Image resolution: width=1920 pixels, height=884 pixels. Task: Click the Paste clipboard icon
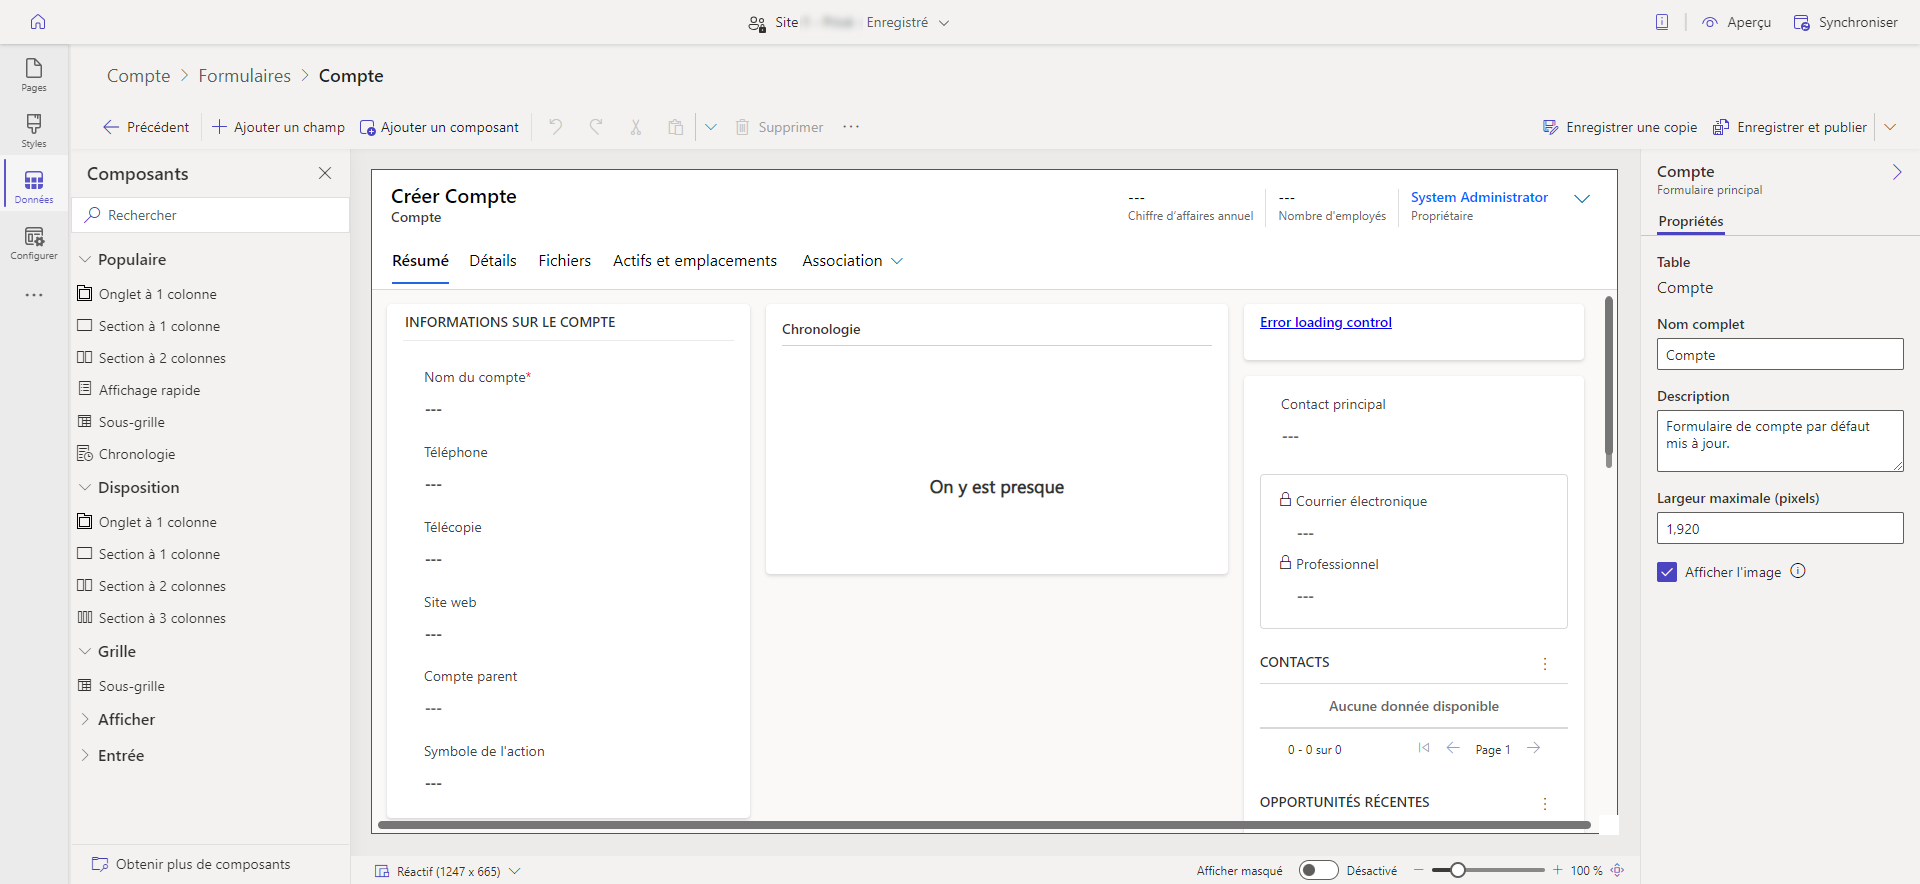point(676,127)
